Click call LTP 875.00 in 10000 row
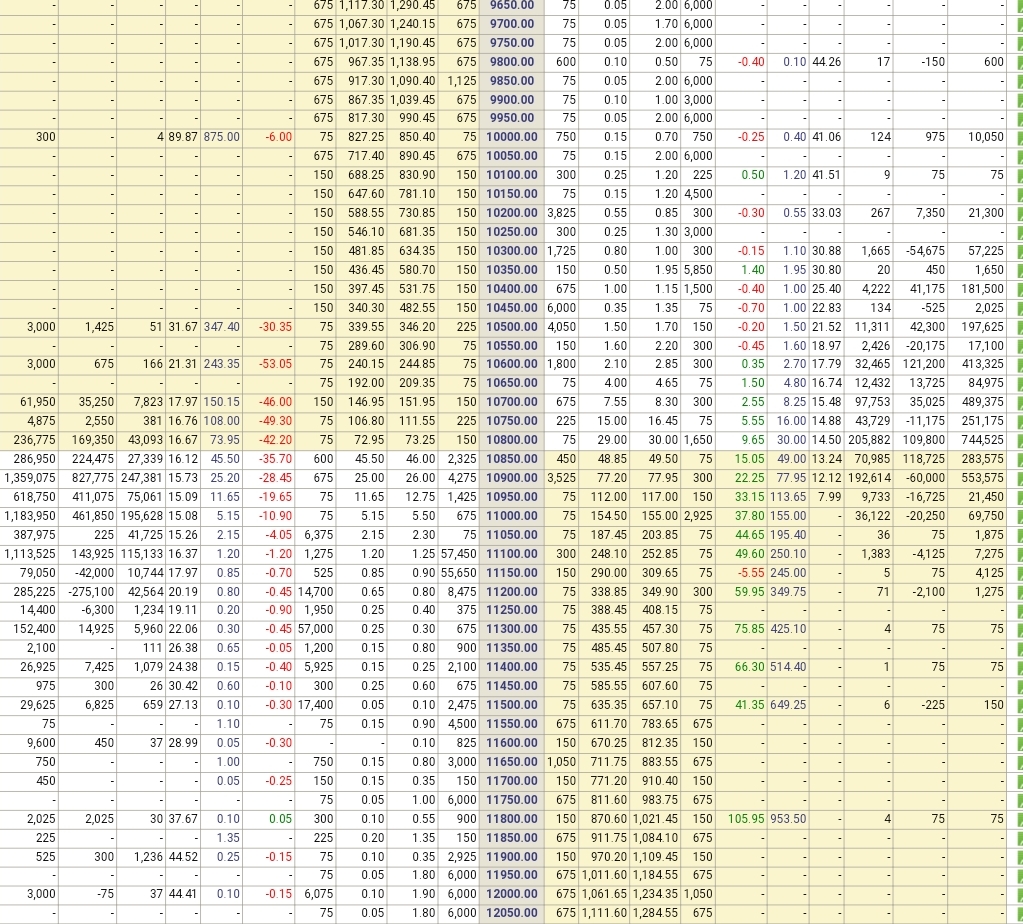The image size is (1023, 924). point(222,137)
